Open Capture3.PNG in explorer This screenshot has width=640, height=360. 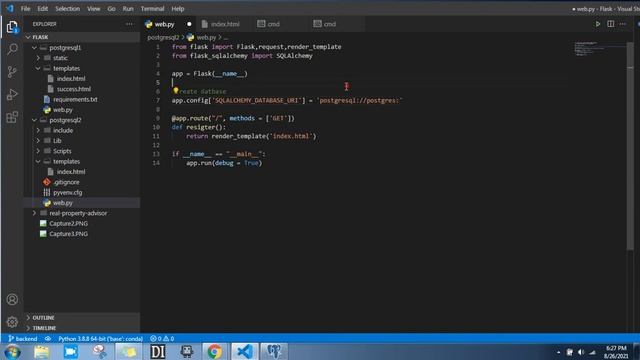point(68,234)
